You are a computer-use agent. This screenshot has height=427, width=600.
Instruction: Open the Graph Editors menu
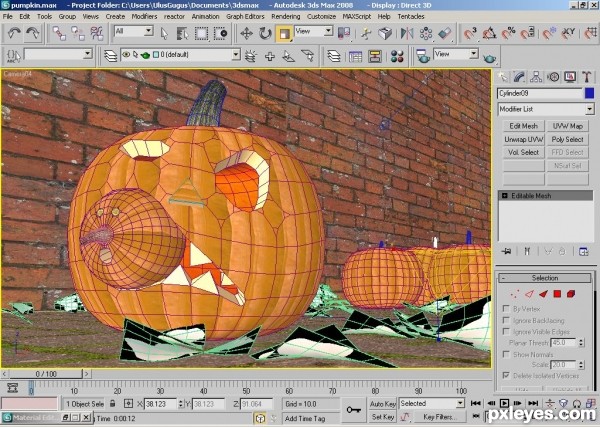click(245, 16)
